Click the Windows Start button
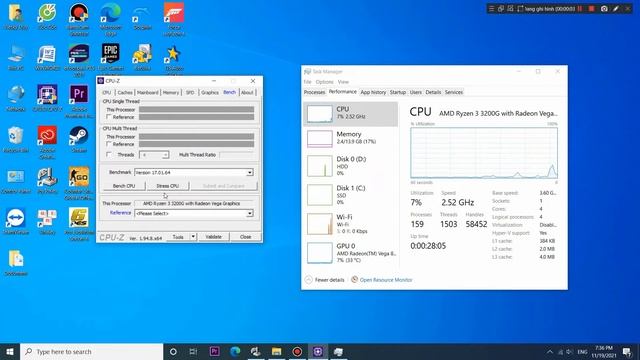This screenshot has height=360, width=640. 10,351
